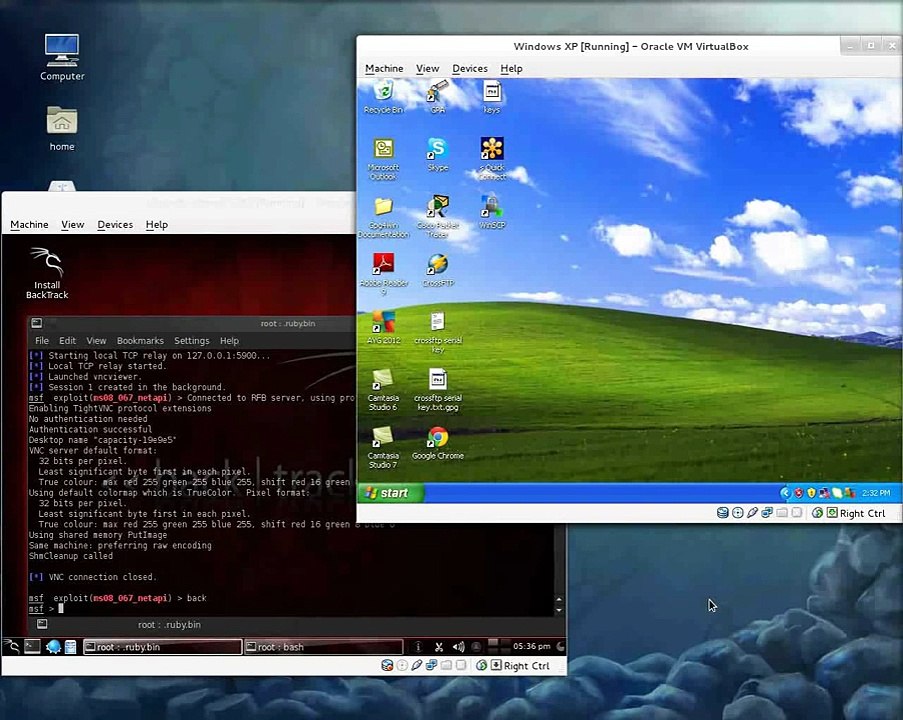Image resolution: width=903 pixels, height=720 pixels.
Task: Open the Devices menu in the Windows XP VirtualBox window
Action: click(470, 69)
